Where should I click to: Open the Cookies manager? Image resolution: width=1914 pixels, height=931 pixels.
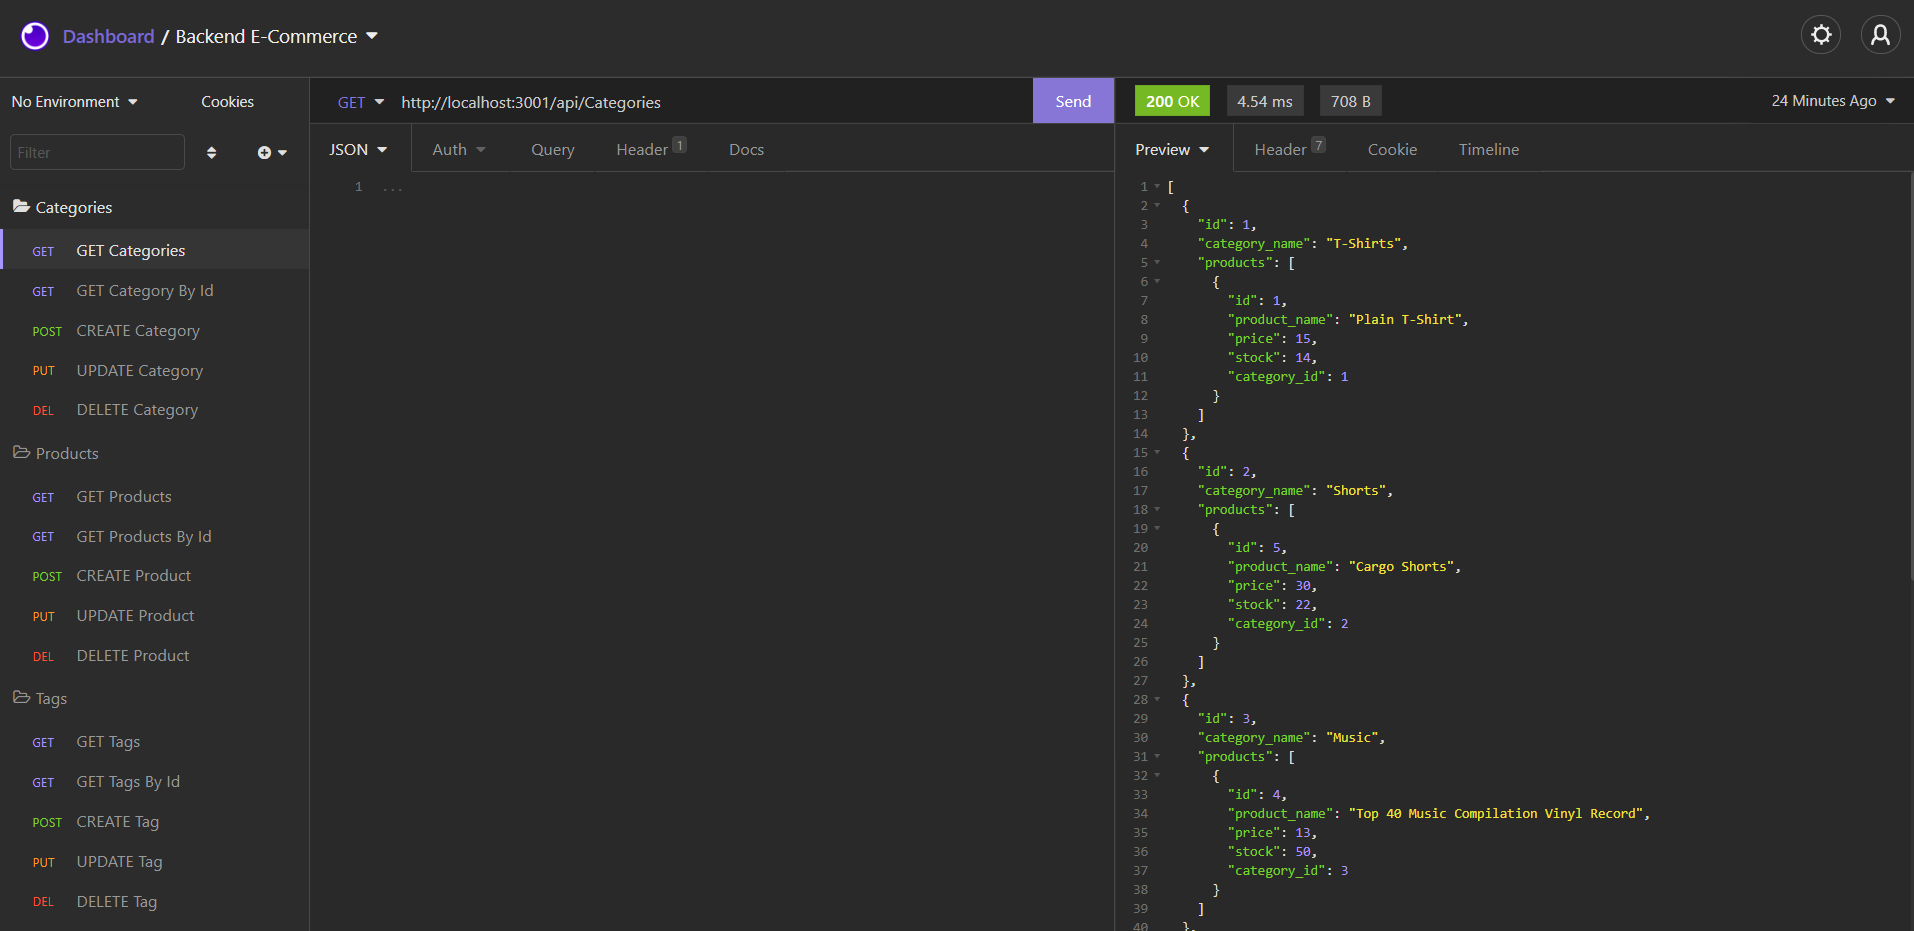pyautogui.click(x=227, y=101)
